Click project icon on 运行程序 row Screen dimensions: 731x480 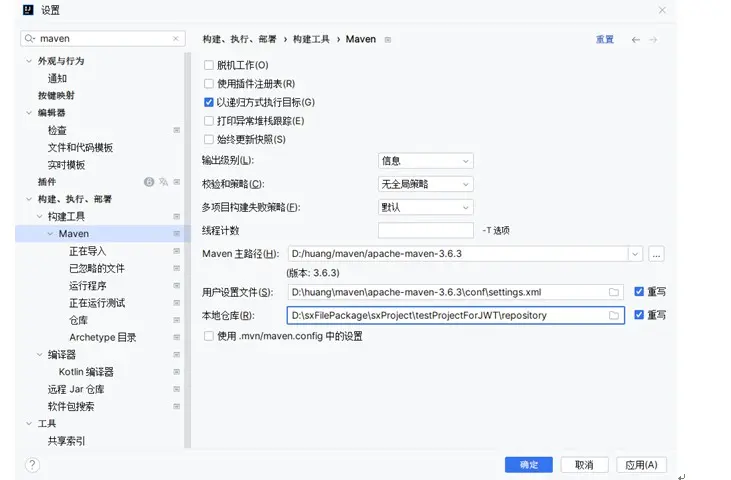tap(177, 285)
